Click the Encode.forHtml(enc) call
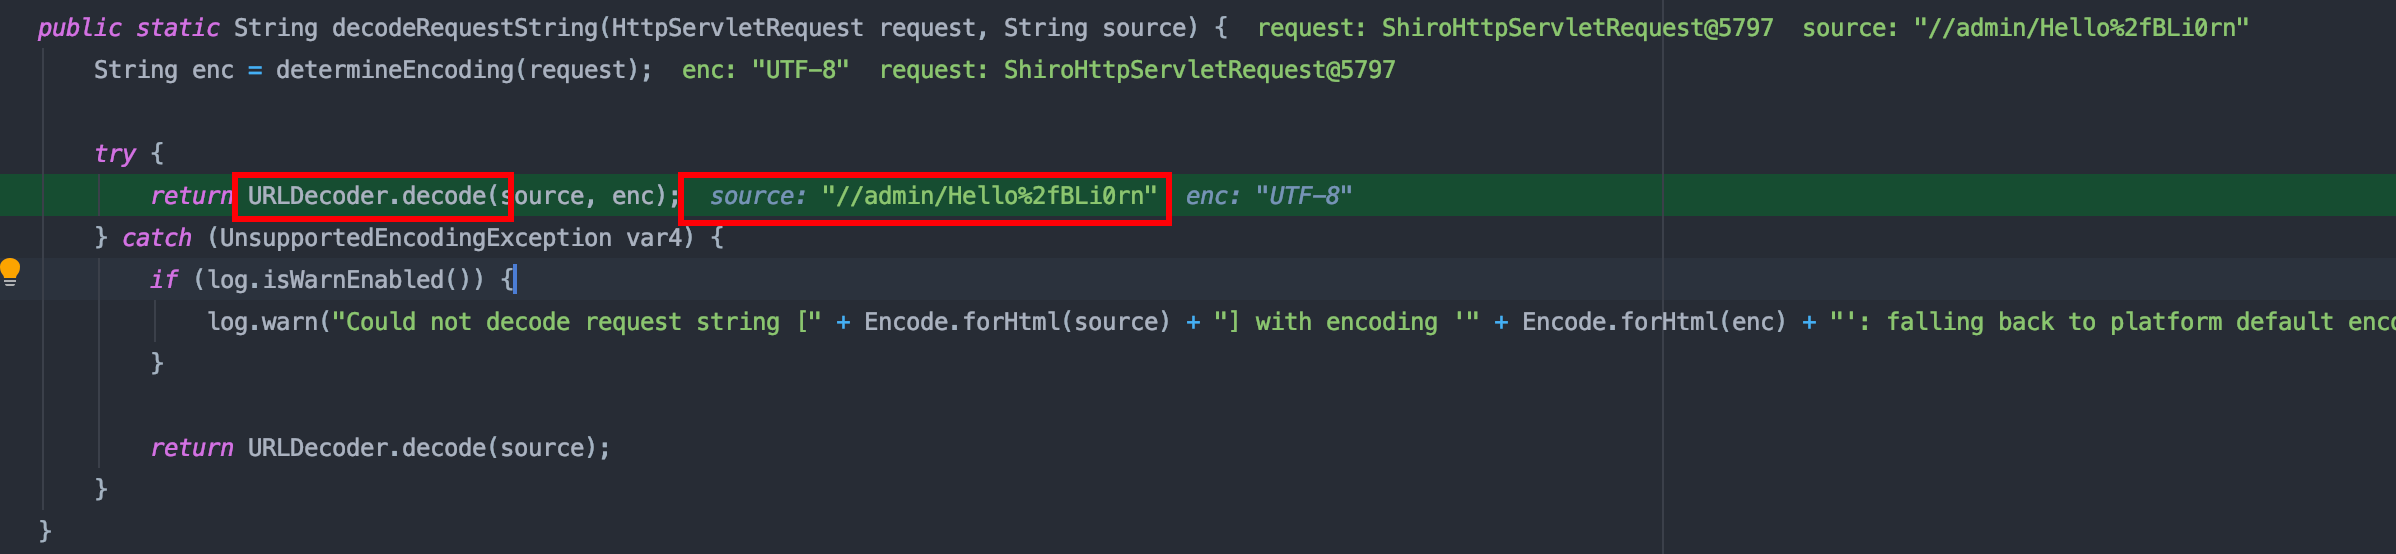This screenshot has width=2396, height=554. tap(1653, 322)
